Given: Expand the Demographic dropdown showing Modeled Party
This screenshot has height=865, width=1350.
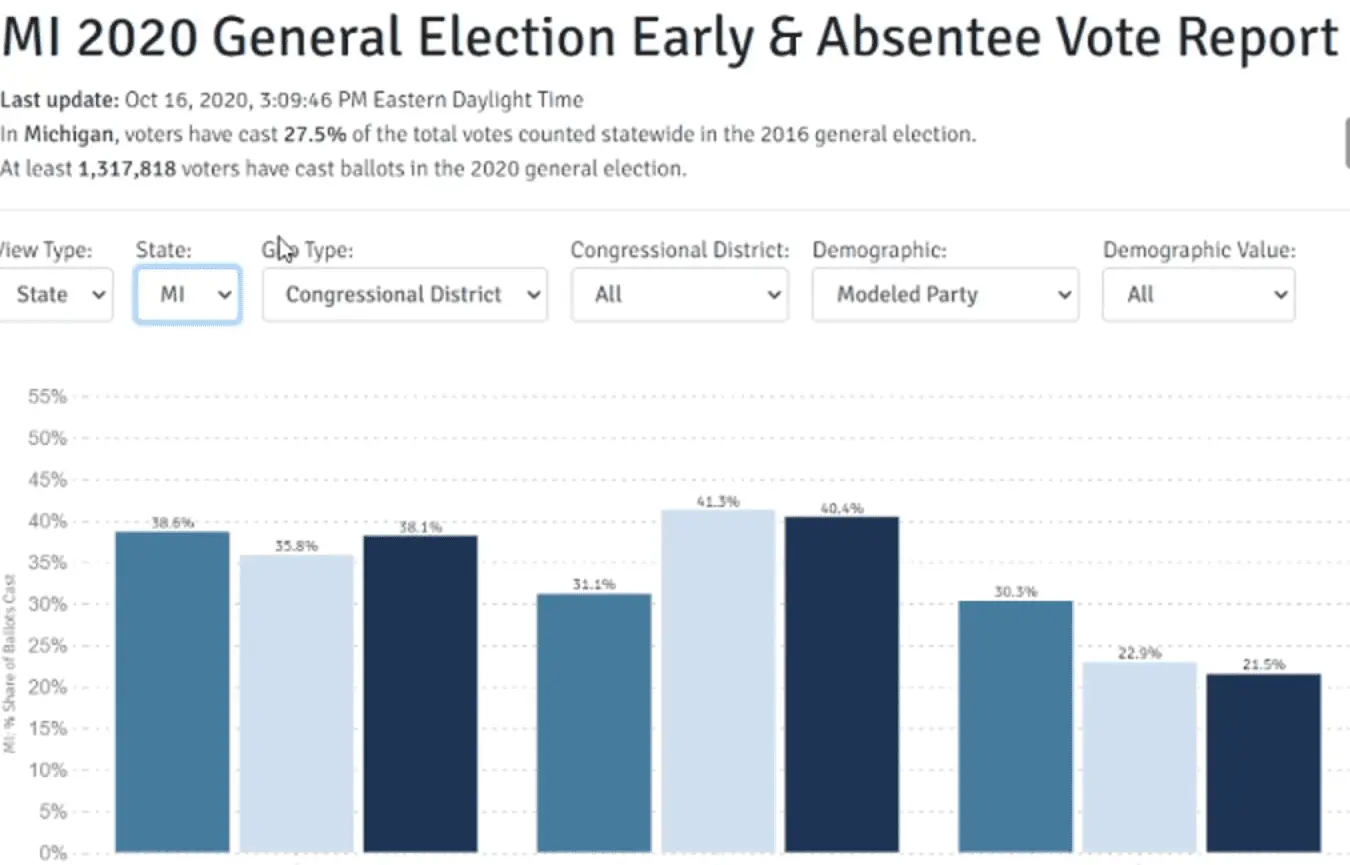Looking at the screenshot, I should pos(944,295).
